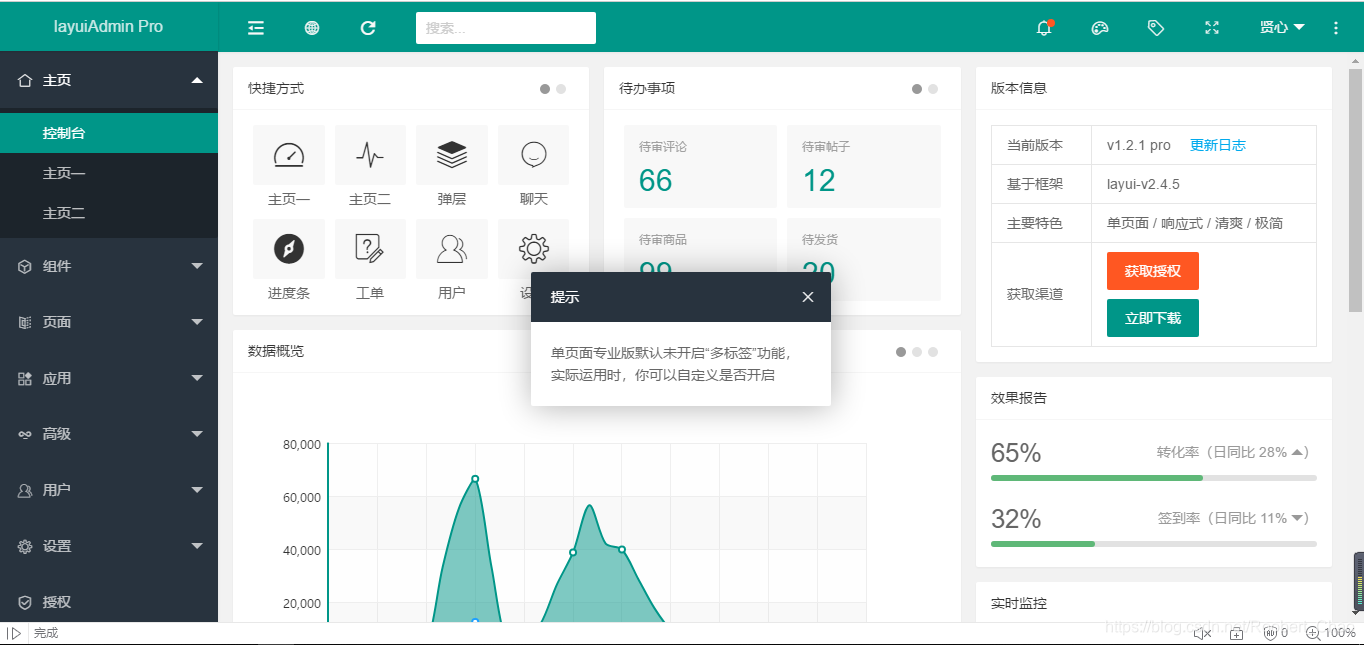Open 工单 form shortcut icon
Image resolution: width=1364 pixels, height=645 pixels.
click(x=370, y=249)
